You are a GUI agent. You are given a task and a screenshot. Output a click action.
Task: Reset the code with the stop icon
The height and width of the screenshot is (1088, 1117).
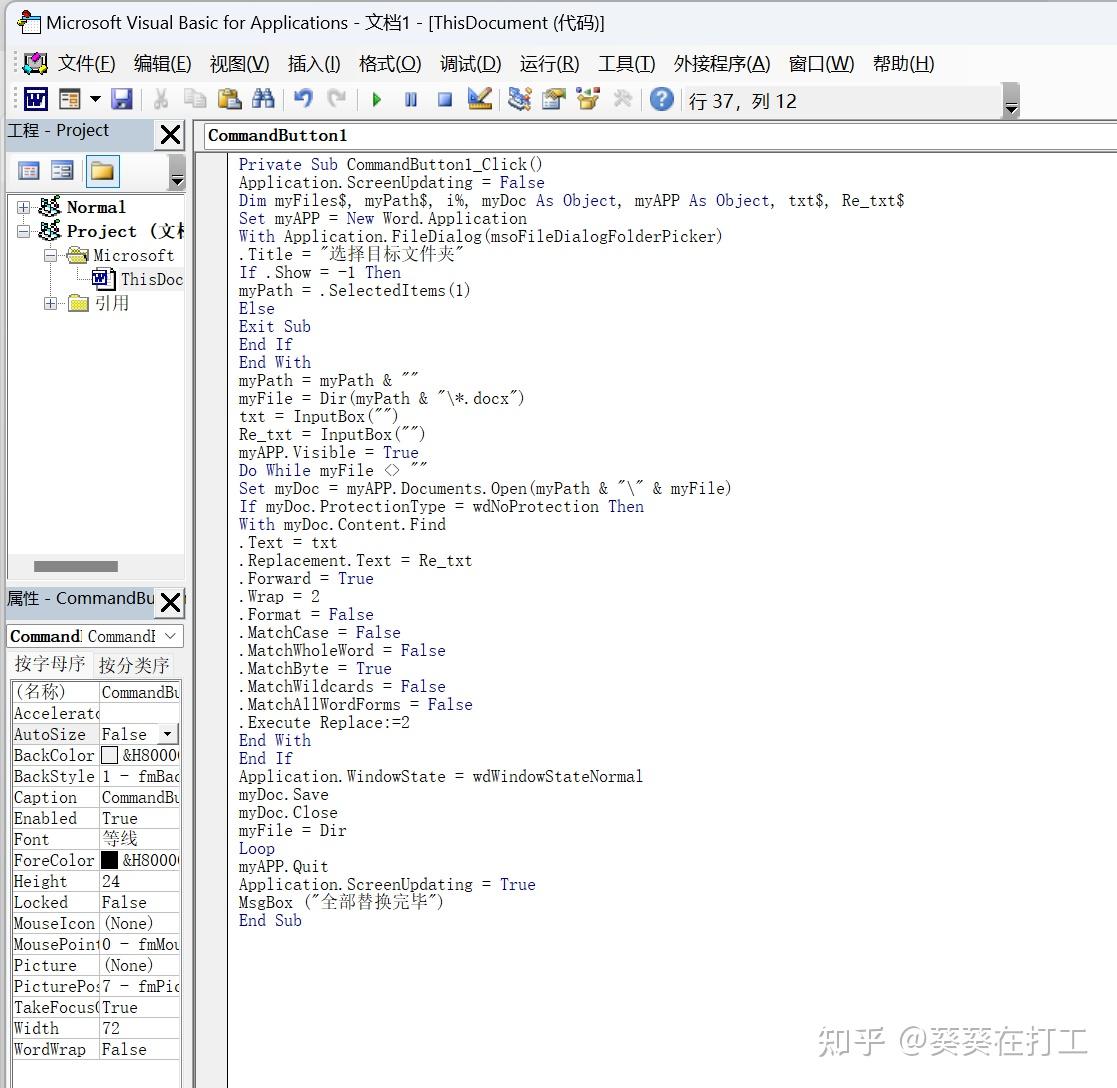445,99
